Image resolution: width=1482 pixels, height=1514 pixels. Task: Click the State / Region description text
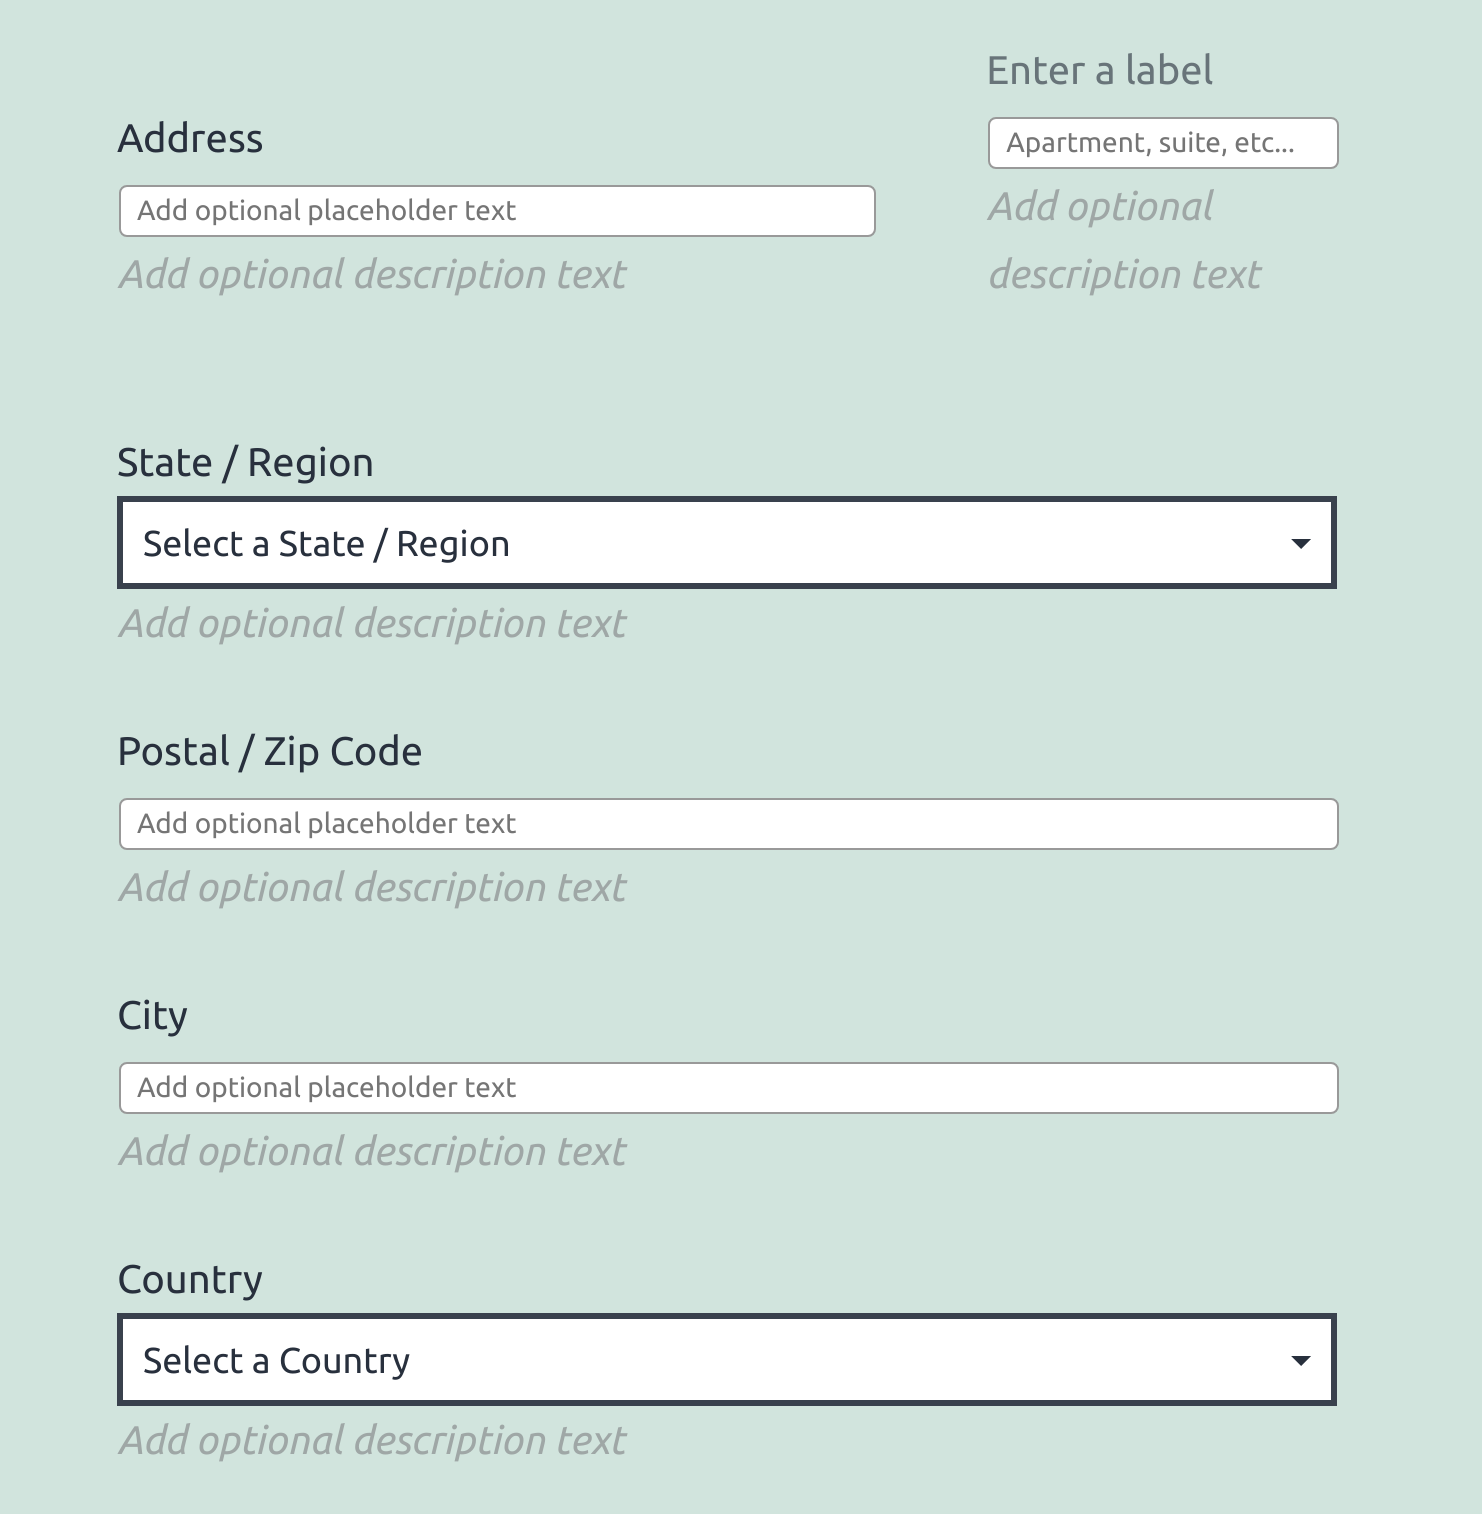pyautogui.click(x=373, y=622)
